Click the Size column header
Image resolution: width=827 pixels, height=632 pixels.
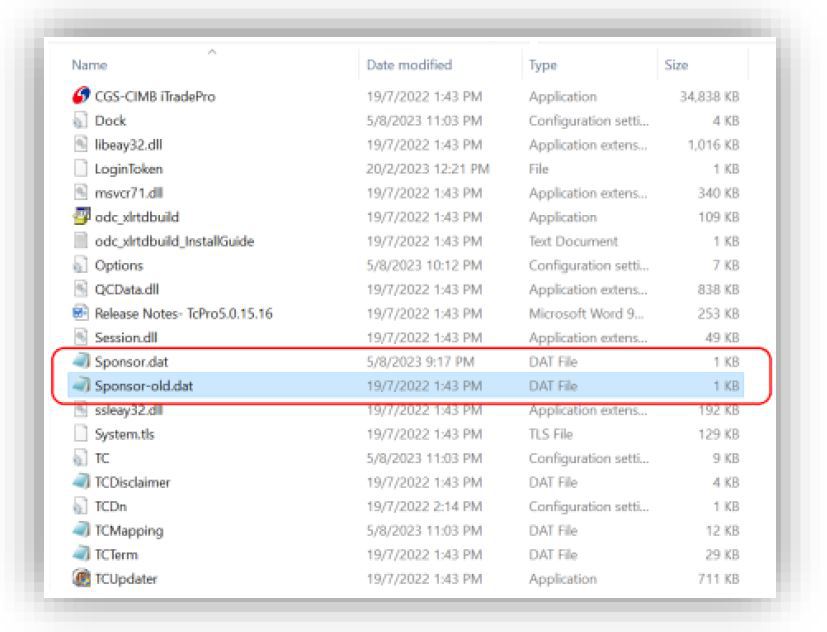pos(676,65)
